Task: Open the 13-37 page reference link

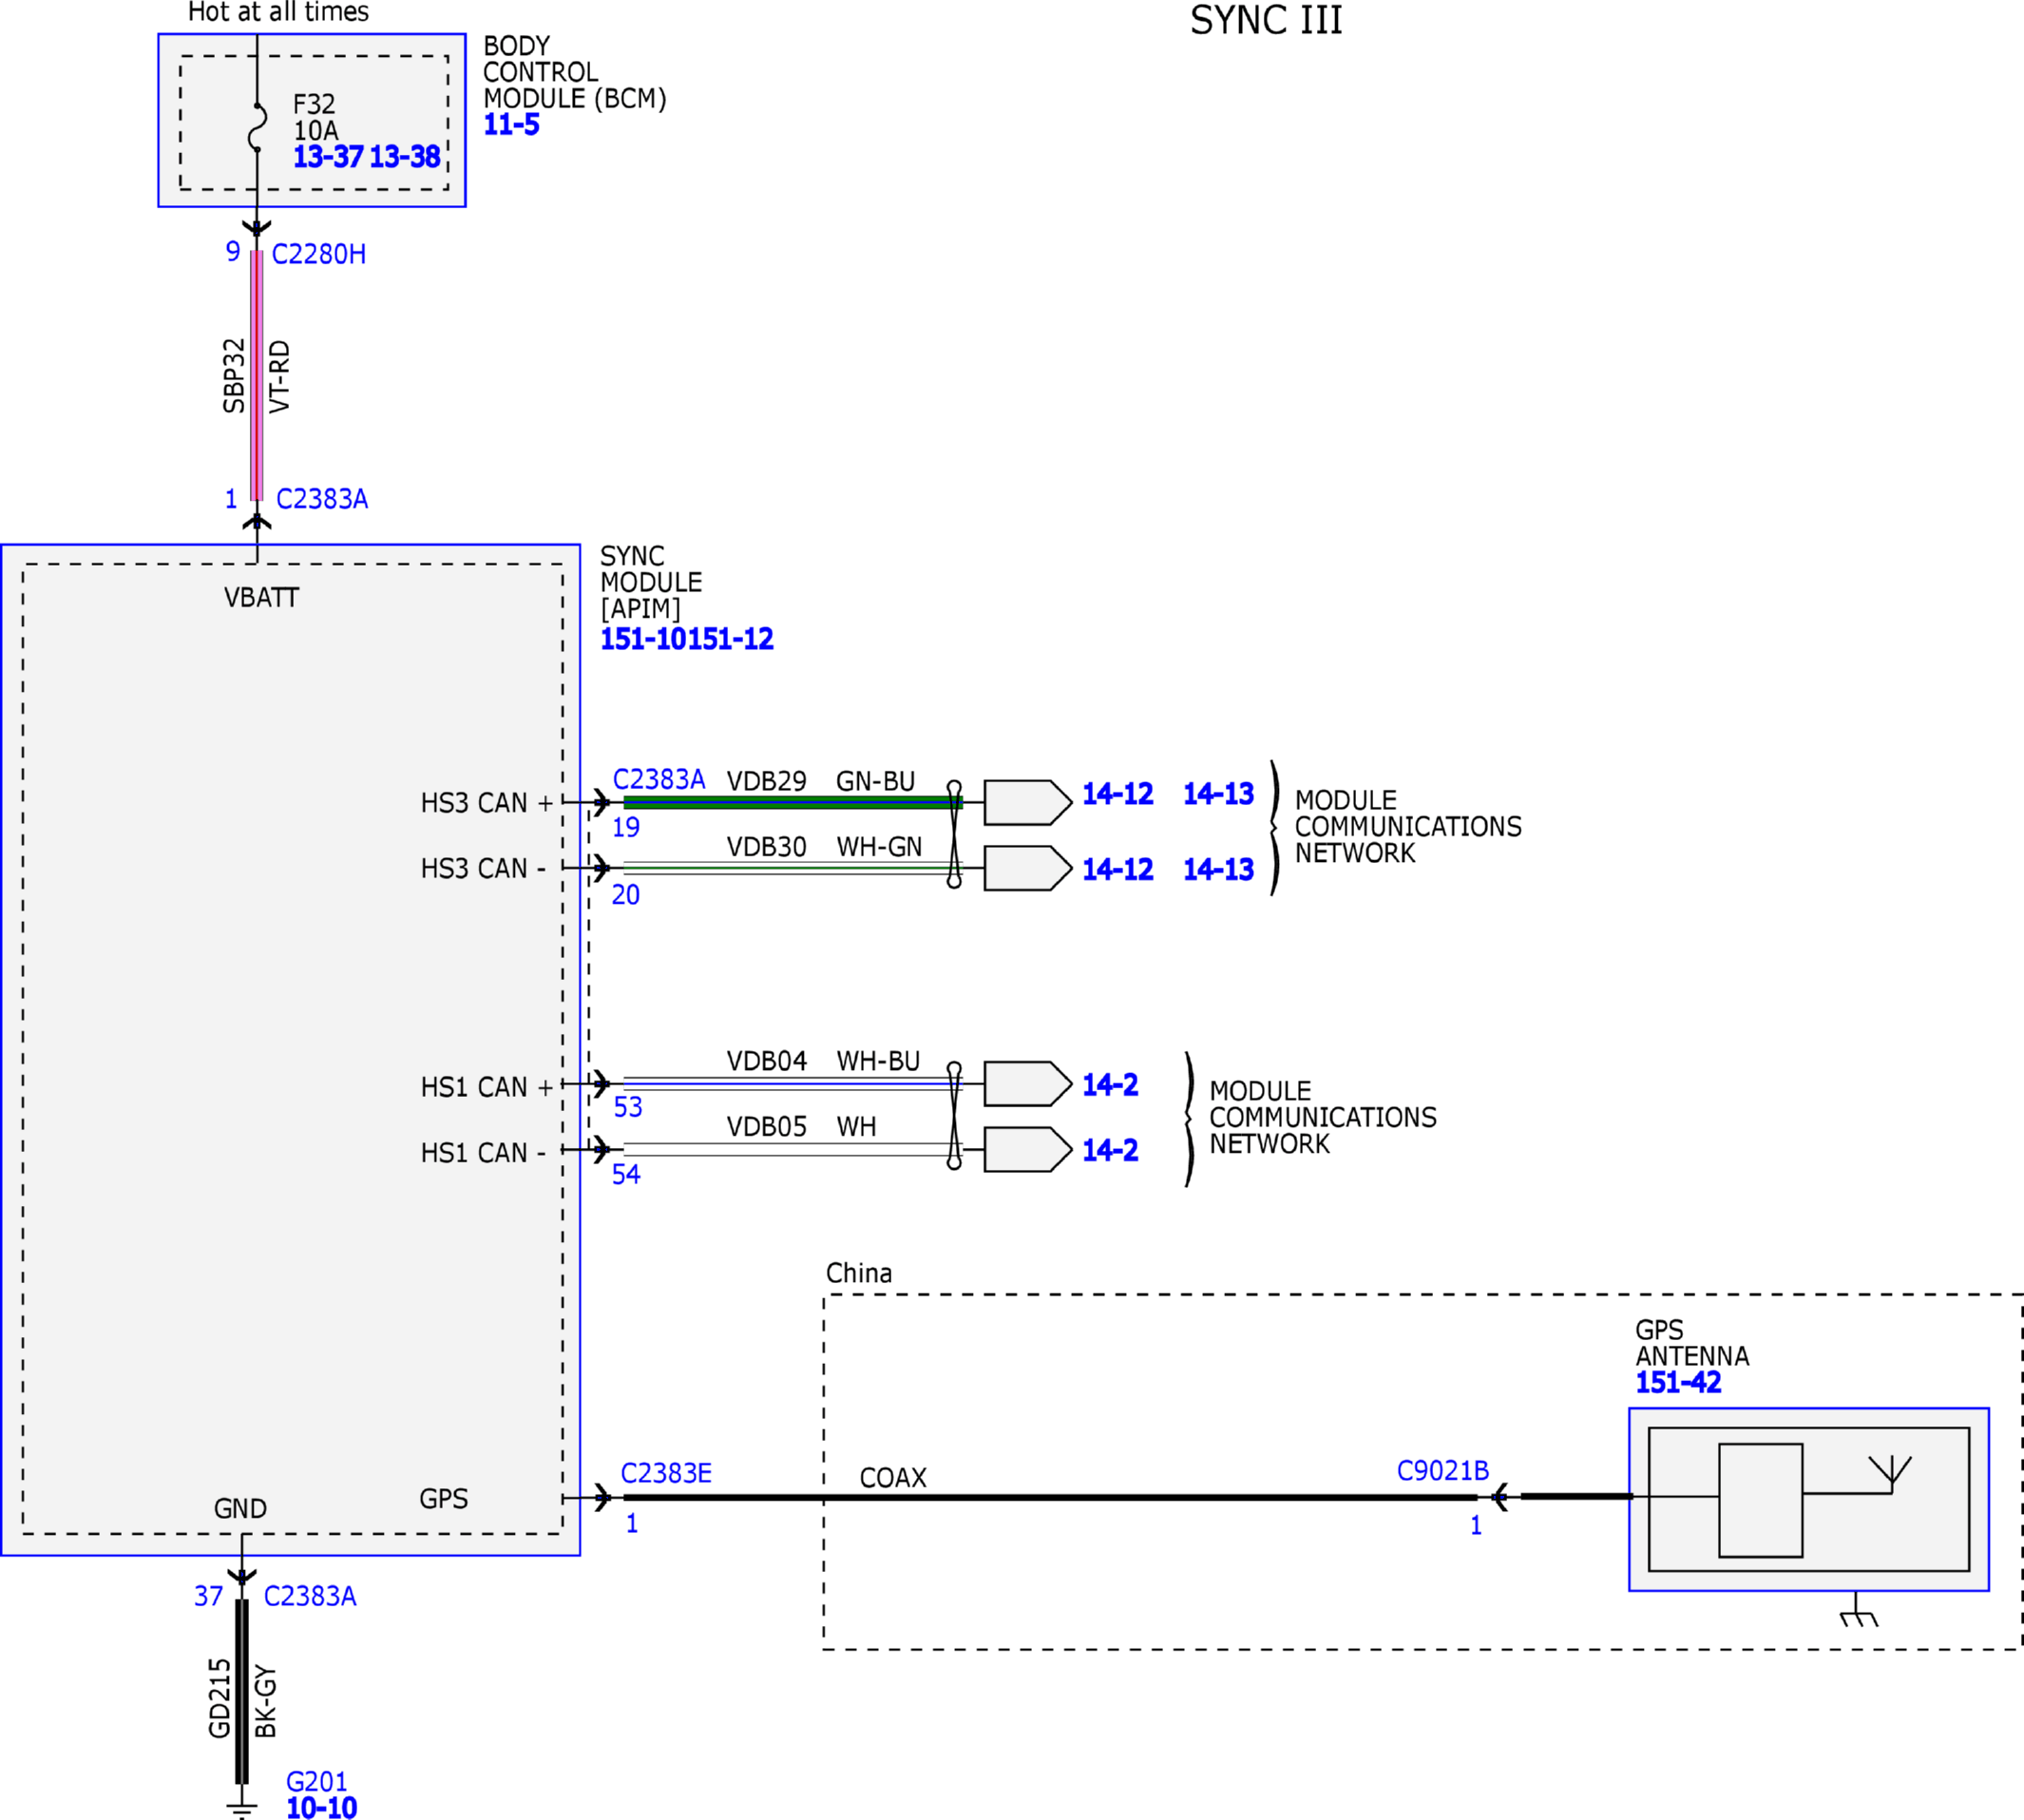Action: pyautogui.click(x=328, y=157)
